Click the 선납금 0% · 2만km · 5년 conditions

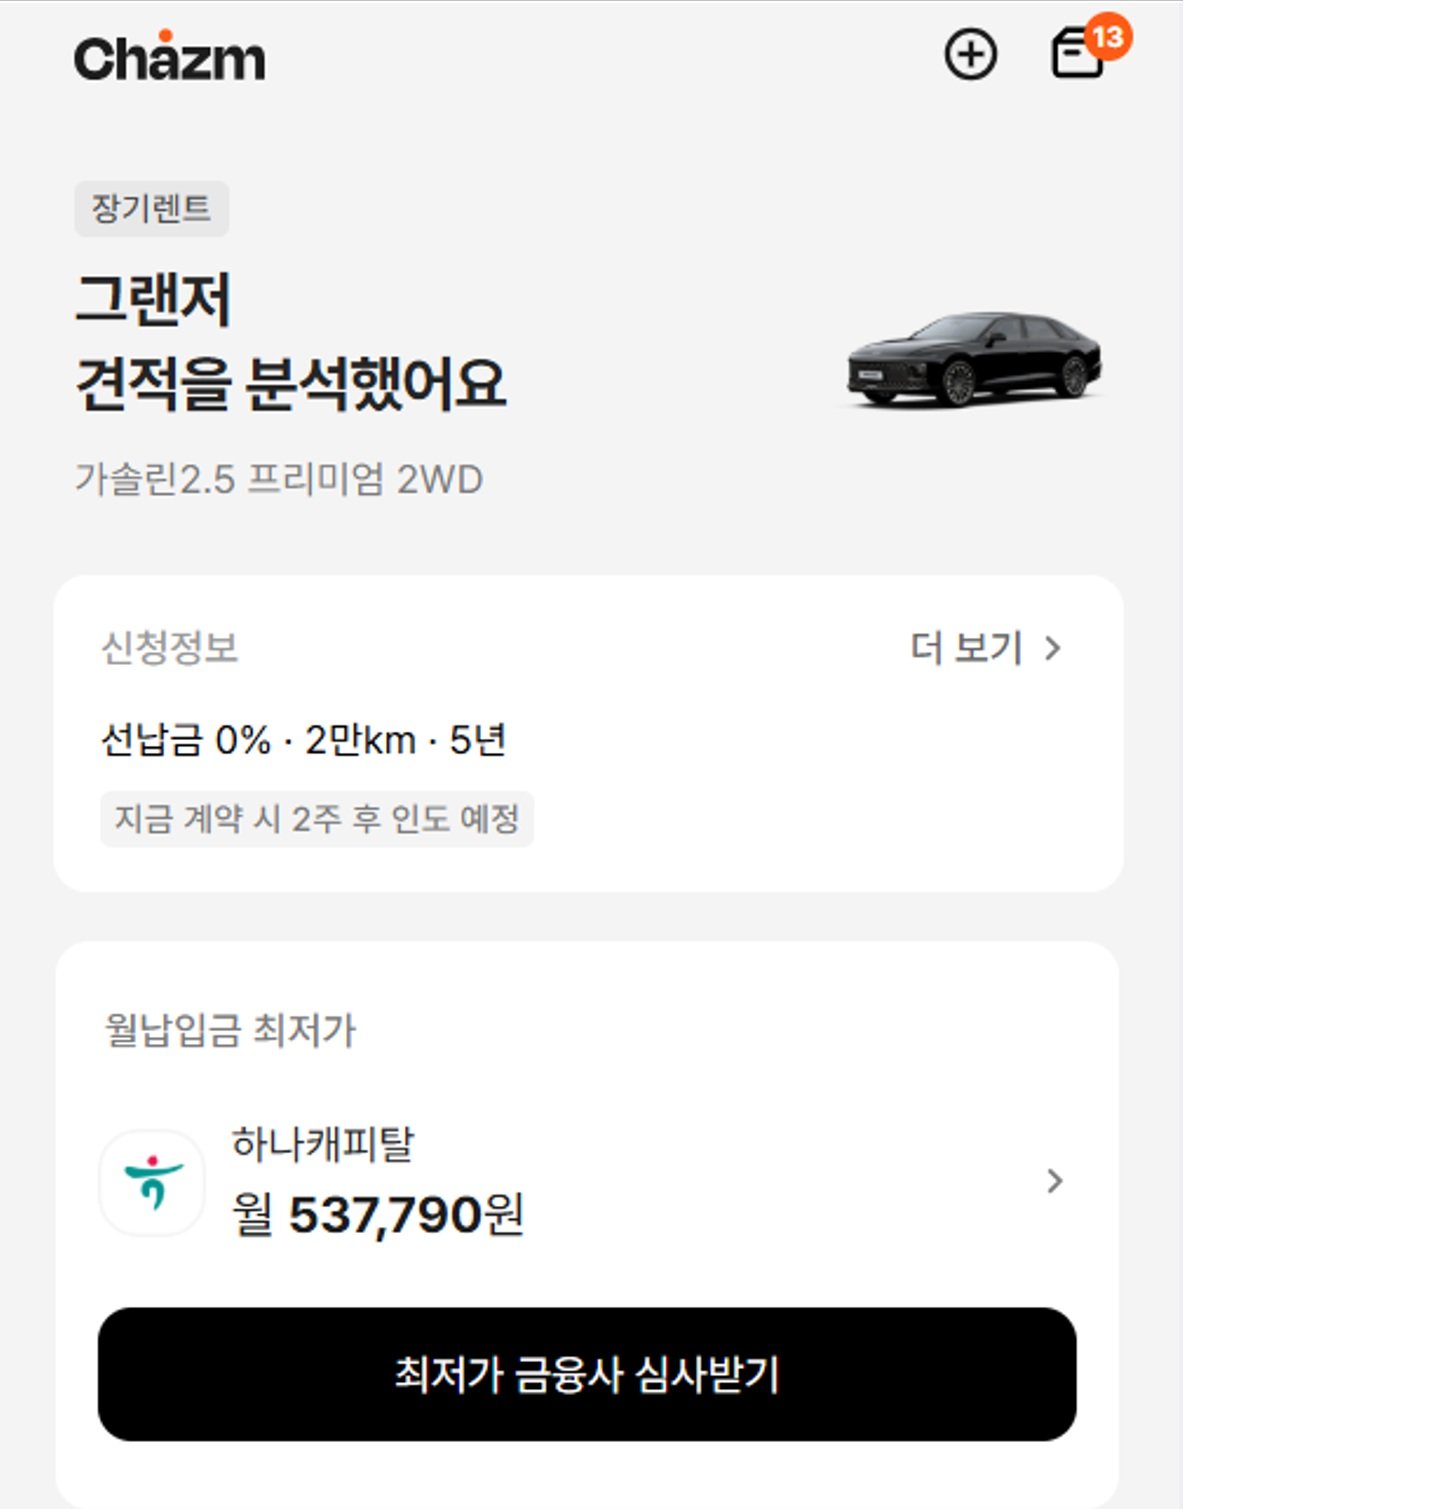coord(303,740)
